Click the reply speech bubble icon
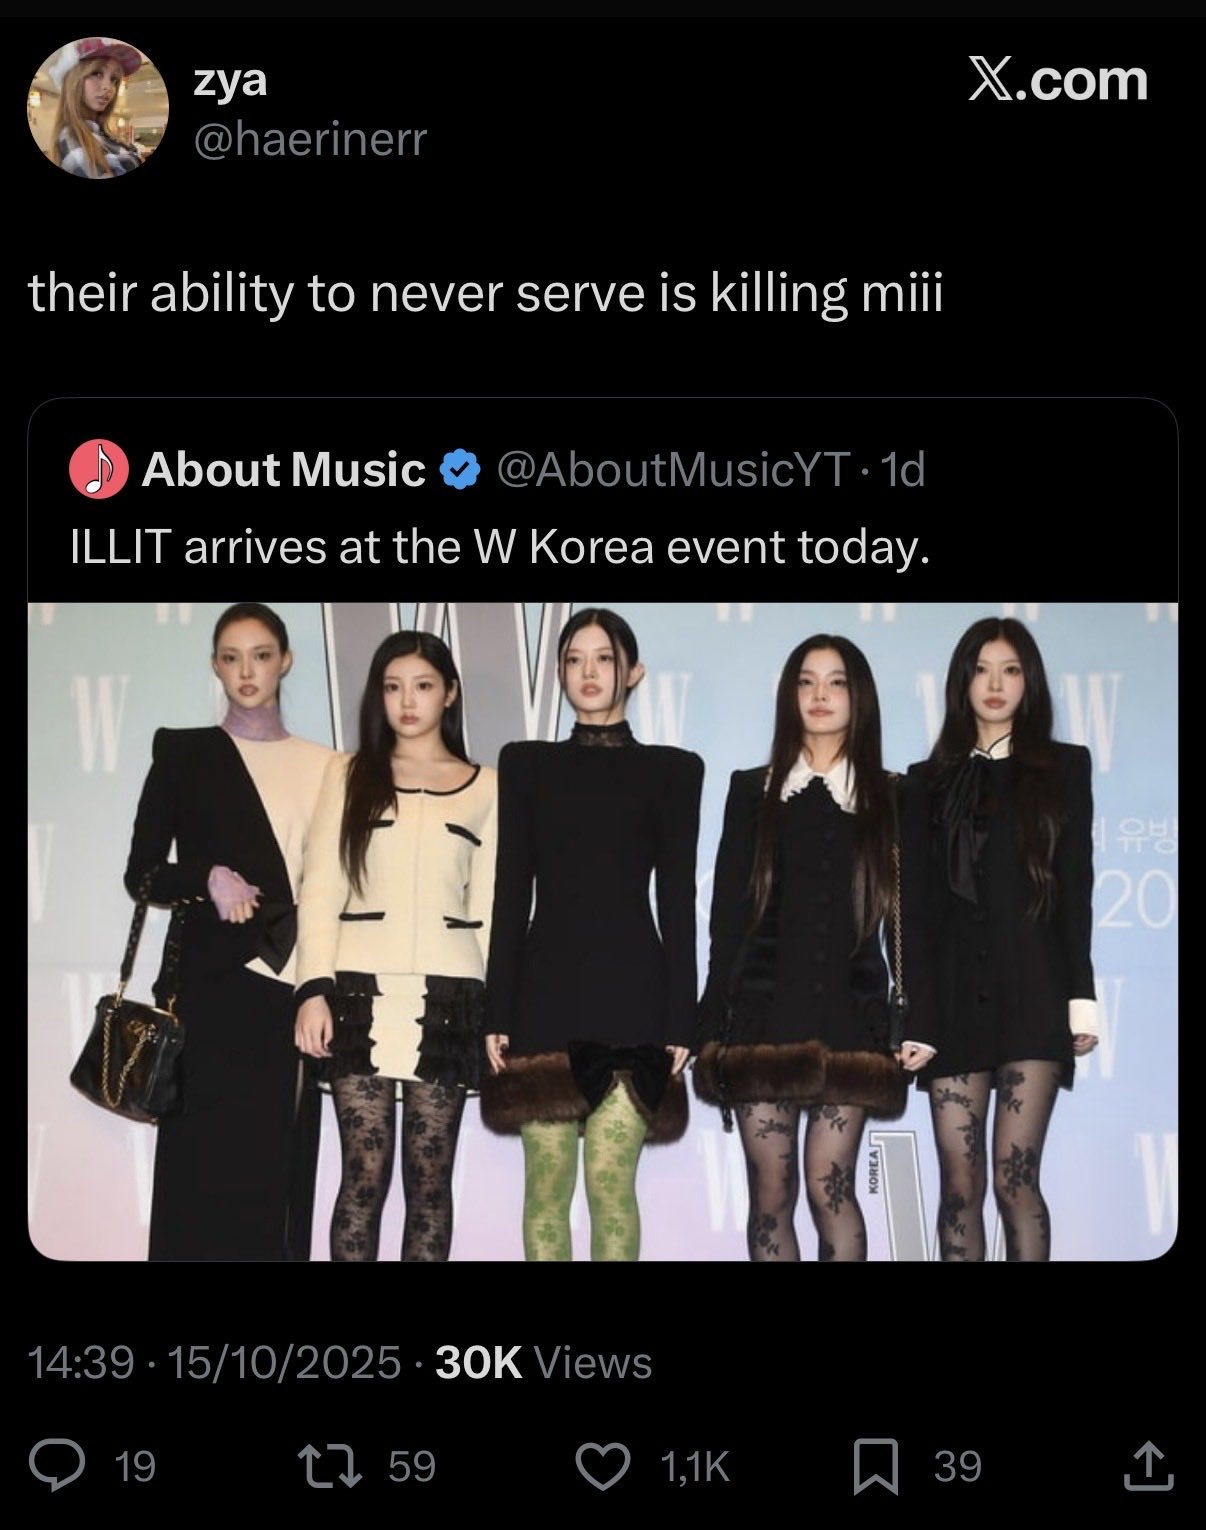This screenshot has width=1206, height=1530. [77, 1466]
